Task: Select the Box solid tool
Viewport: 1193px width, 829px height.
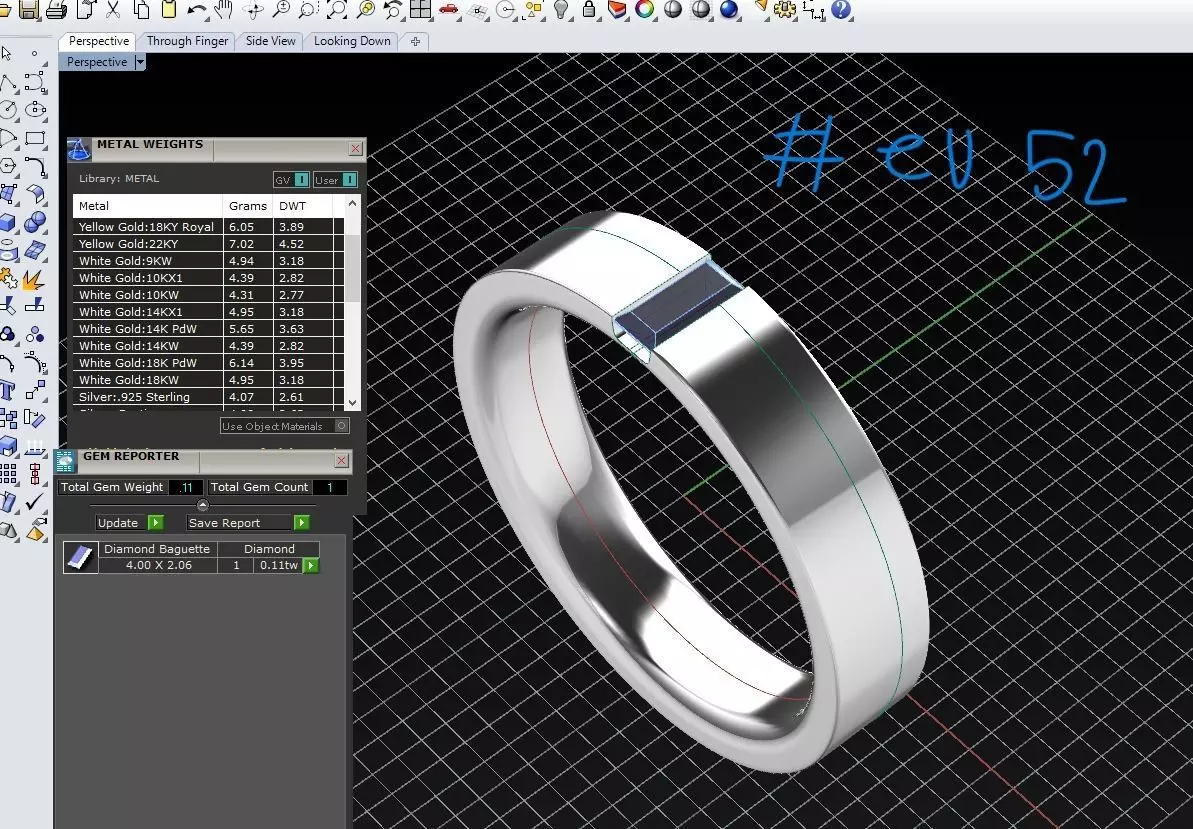Action: click(8, 222)
